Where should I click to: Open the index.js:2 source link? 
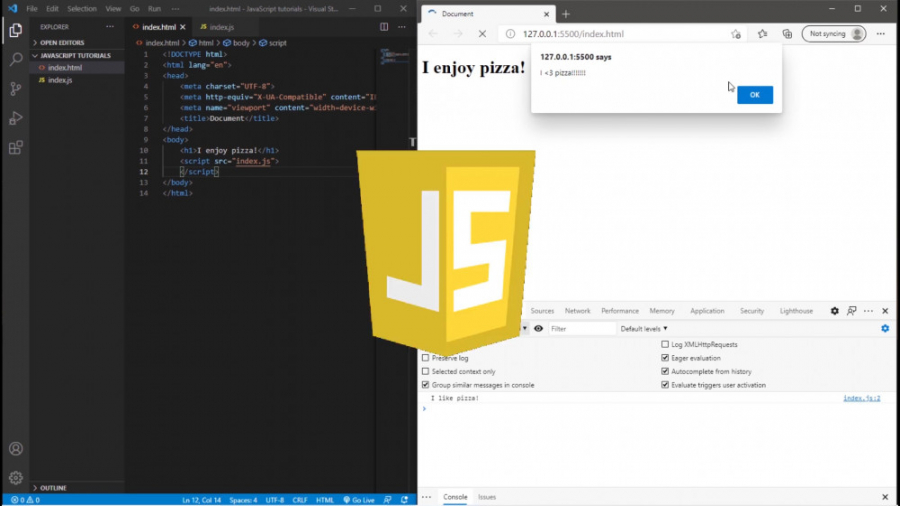862,398
